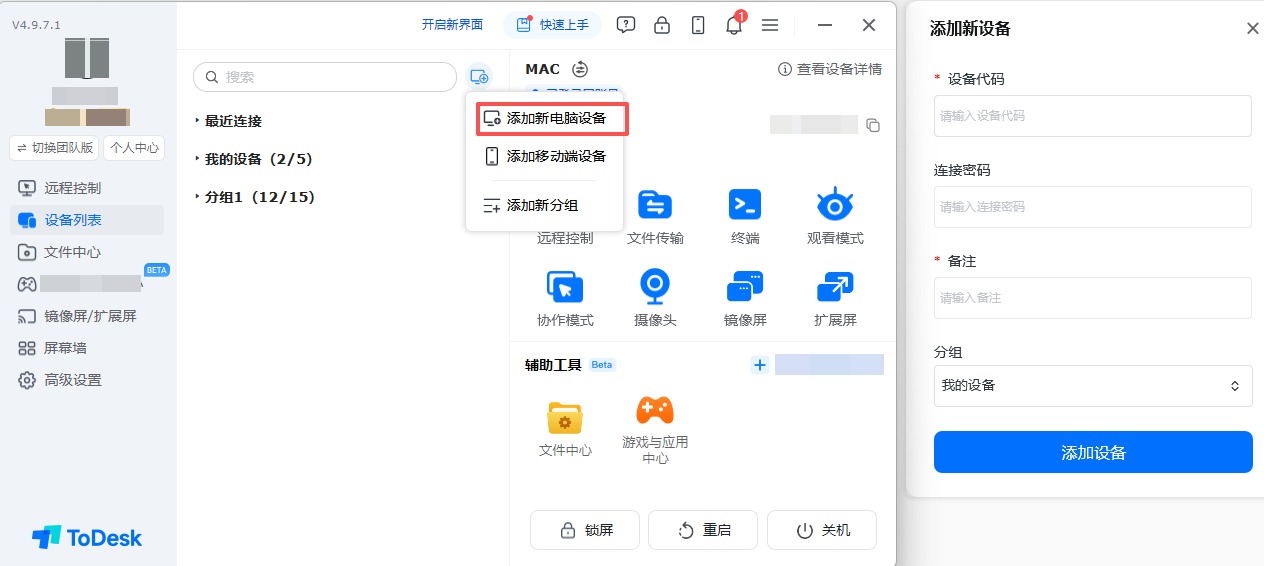Click the MAC device switch icon
The height and width of the screenshot is (566, 1264).
tap(580, 69)
